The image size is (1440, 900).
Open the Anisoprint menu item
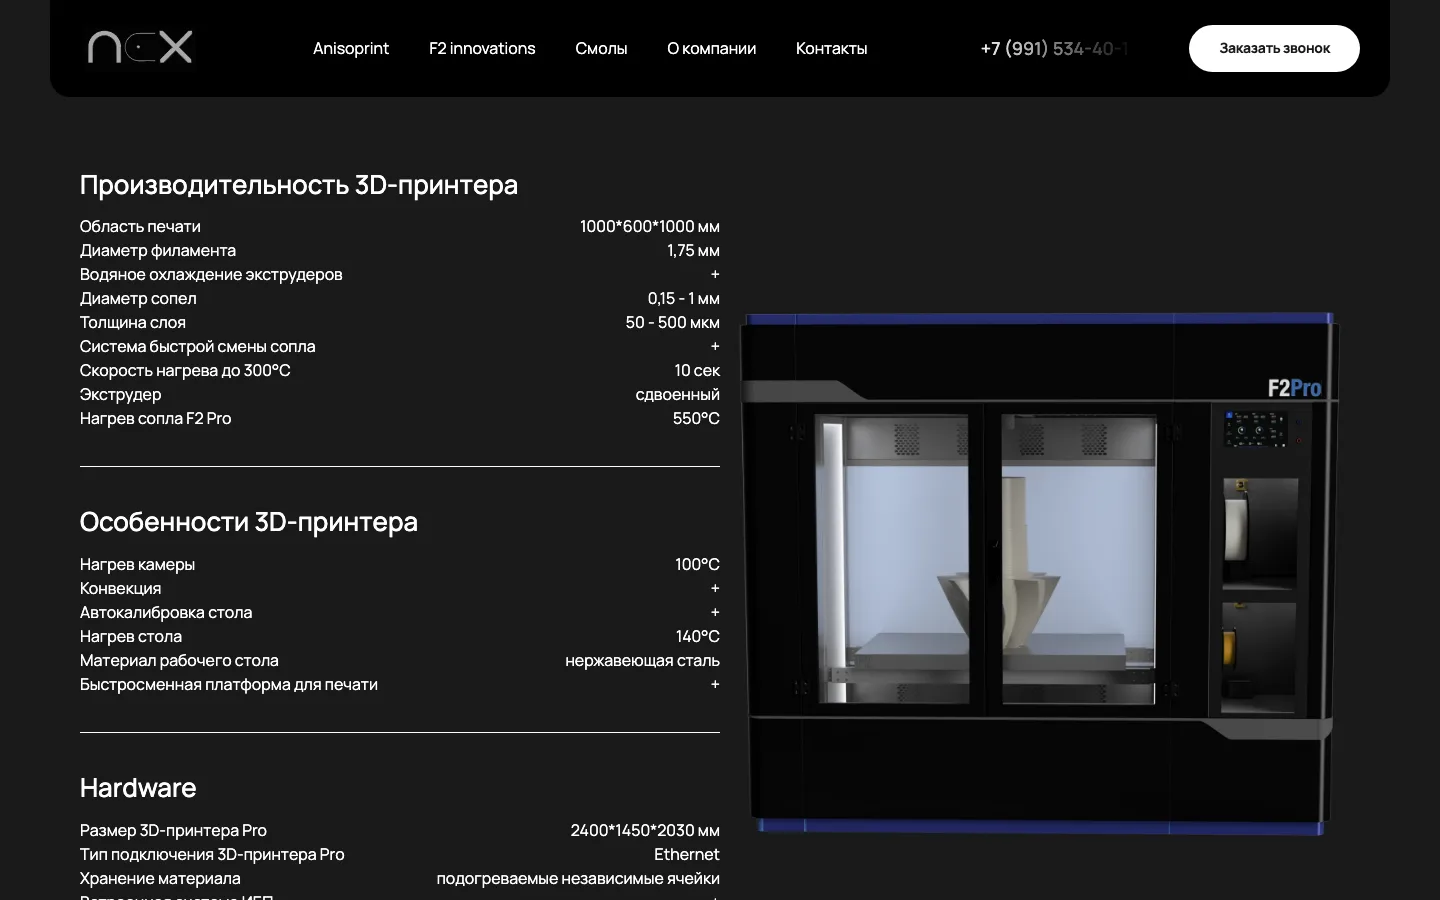click(x=351, y=48)
